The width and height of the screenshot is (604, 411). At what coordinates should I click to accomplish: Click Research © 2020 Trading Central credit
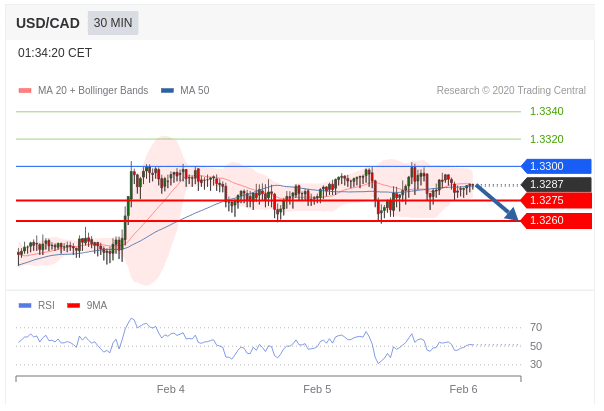pyautogui.click(x=511, y=91)
